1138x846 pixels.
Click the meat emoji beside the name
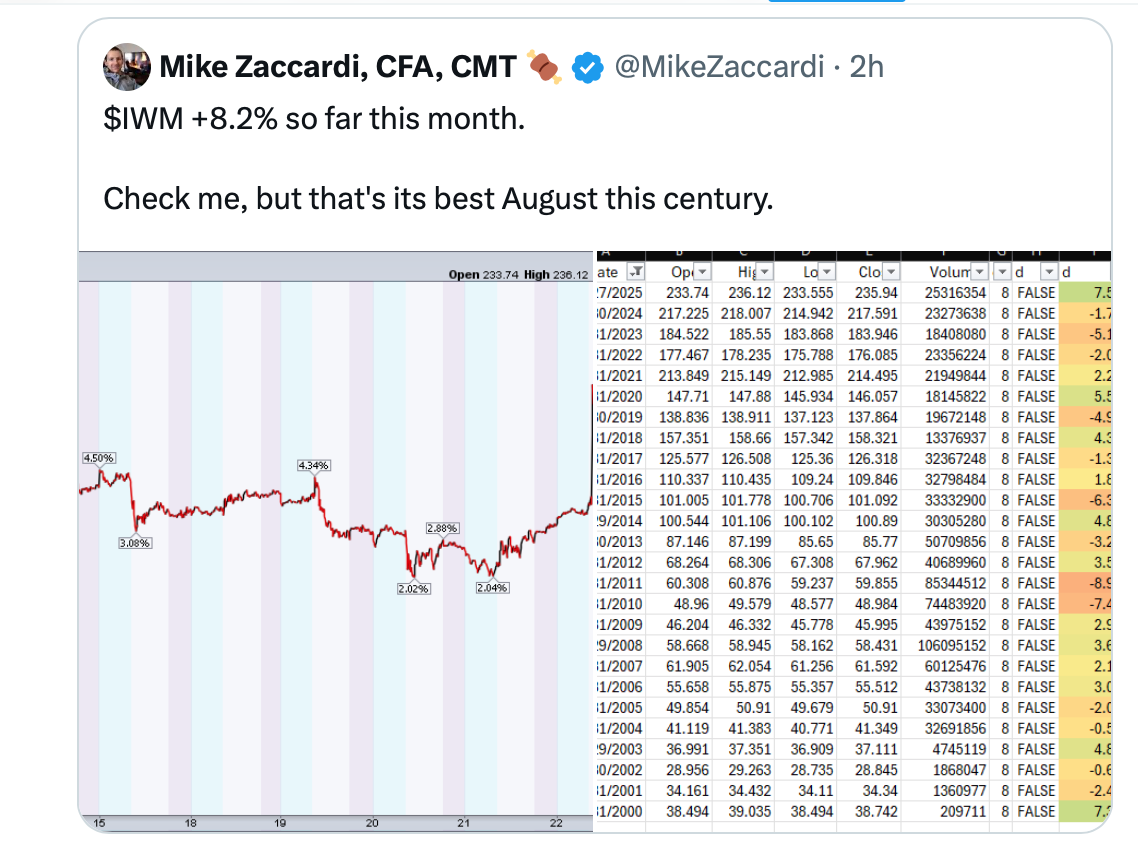pyautogui.click(x=545, y=67)
